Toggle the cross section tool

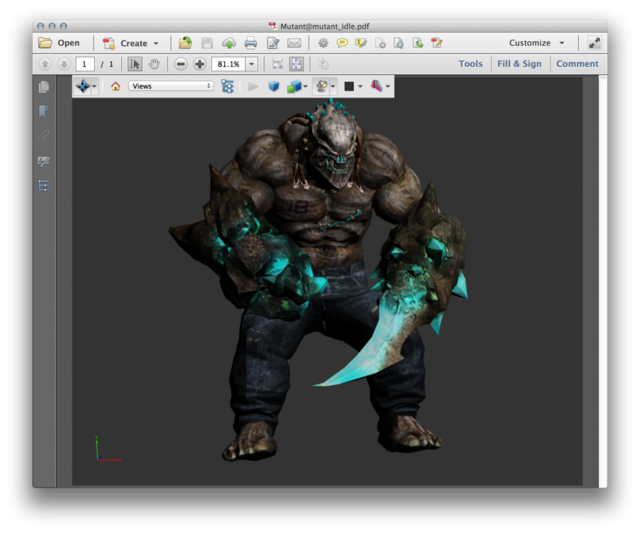point(376,86)
